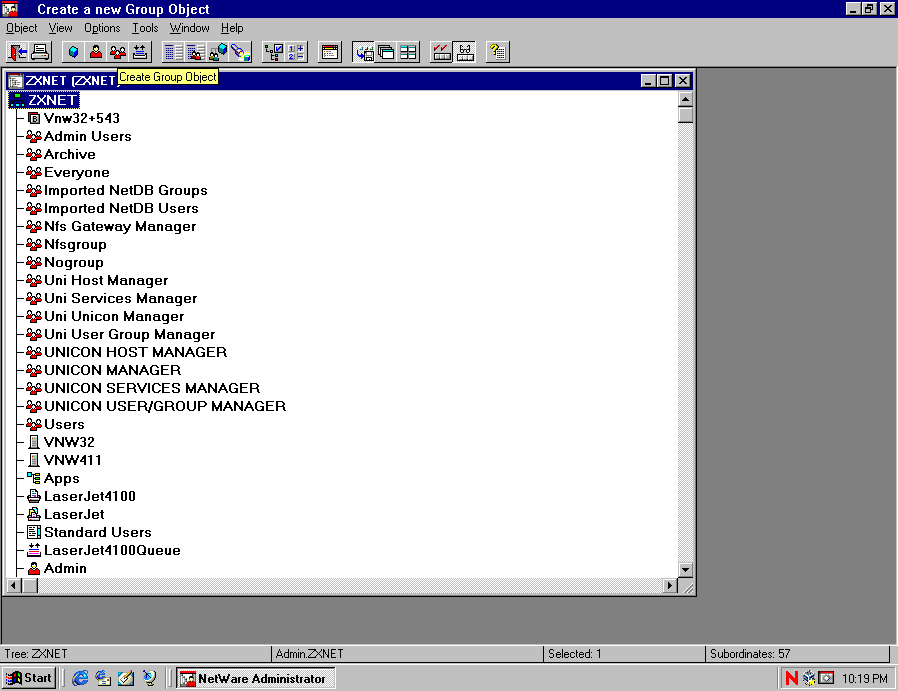Select UNICON SERVICES MANAGER group

143,389
